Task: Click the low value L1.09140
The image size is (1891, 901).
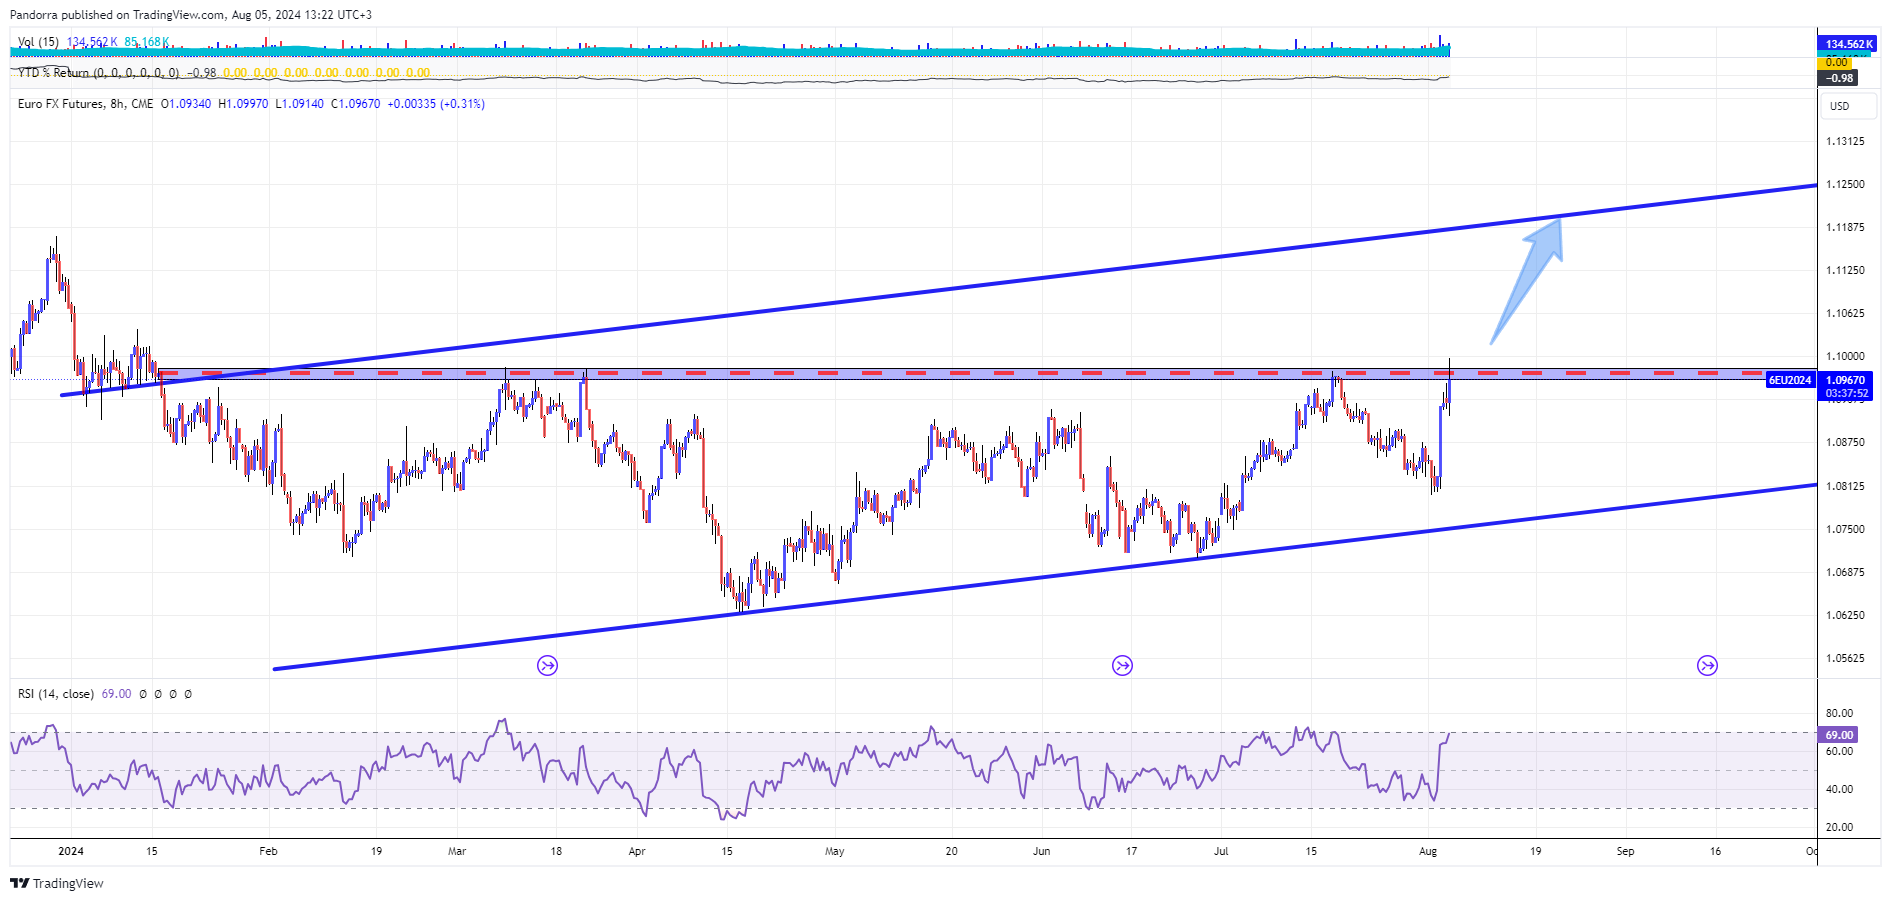Action: (300, 104)
